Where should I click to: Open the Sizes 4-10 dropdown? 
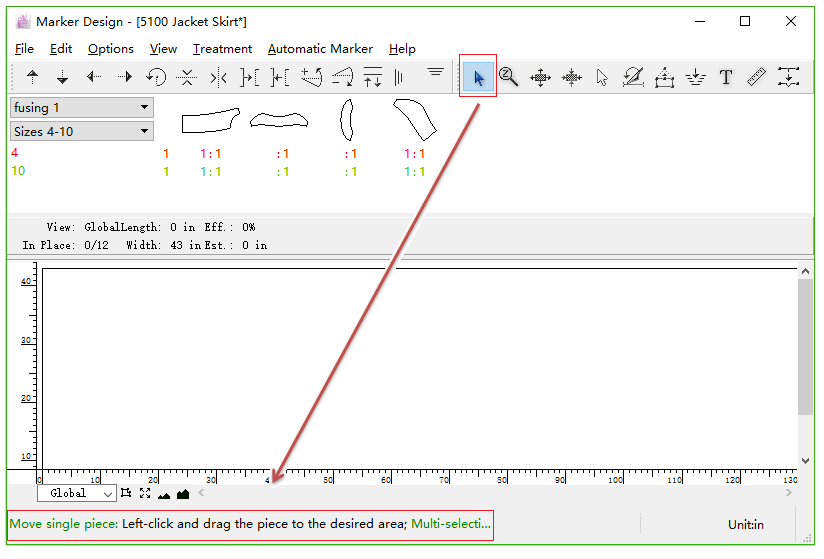pos(82,131)
